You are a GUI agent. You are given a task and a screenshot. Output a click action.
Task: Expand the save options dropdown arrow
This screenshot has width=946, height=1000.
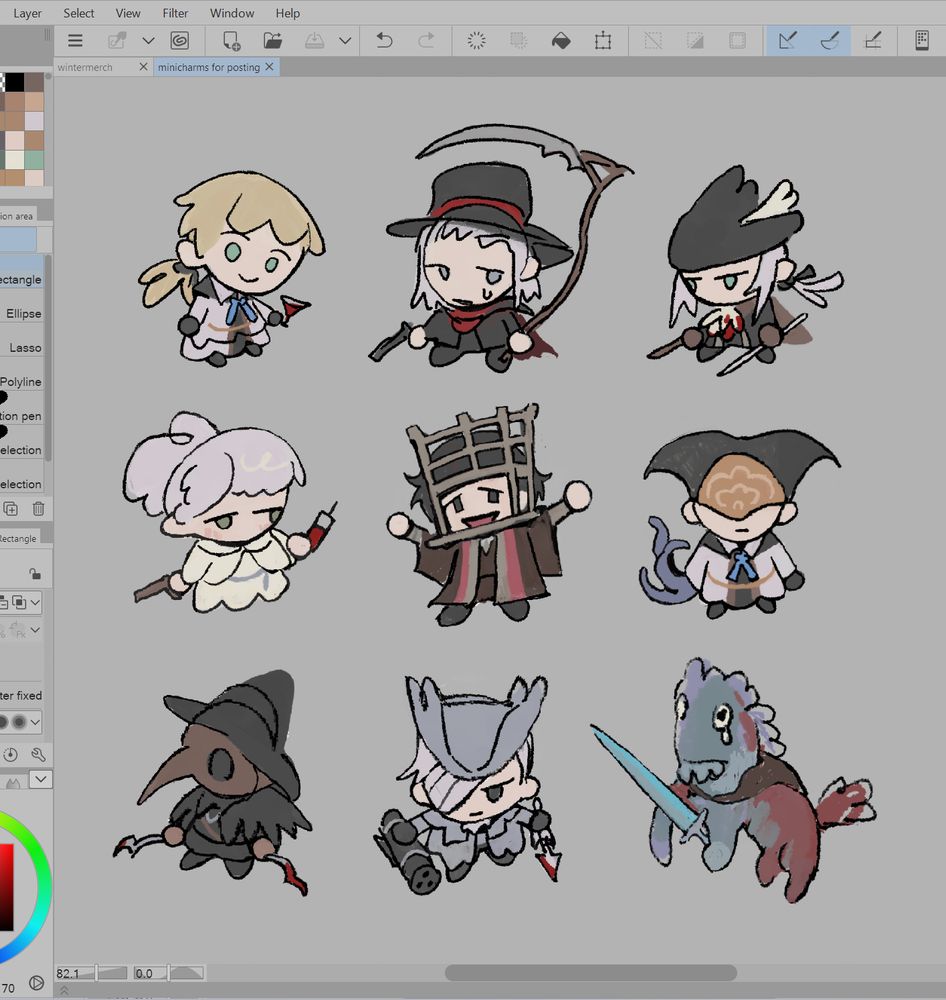[345, 41]
